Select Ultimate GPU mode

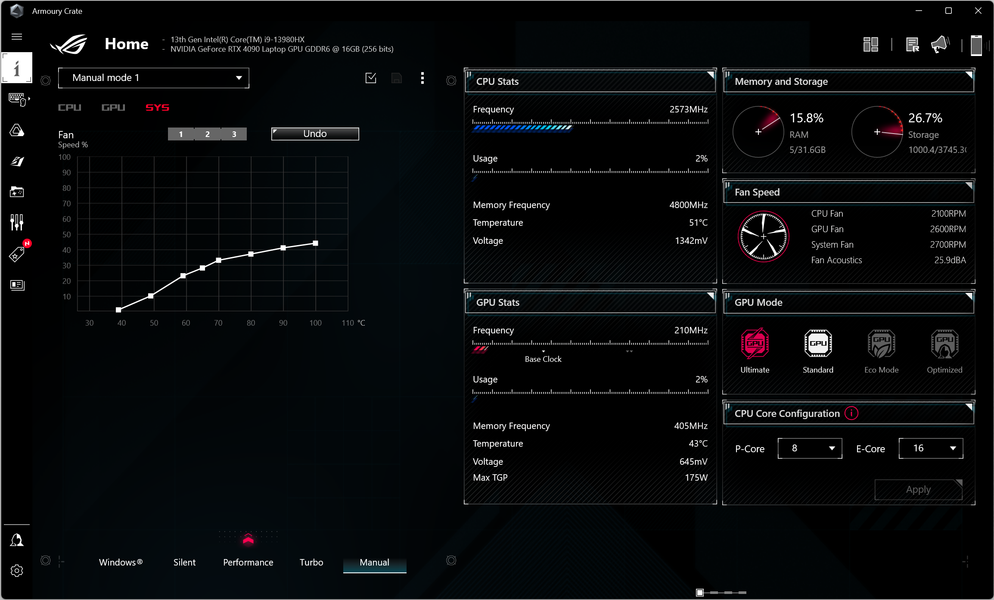pyautogui.click(x=754, y=351)
